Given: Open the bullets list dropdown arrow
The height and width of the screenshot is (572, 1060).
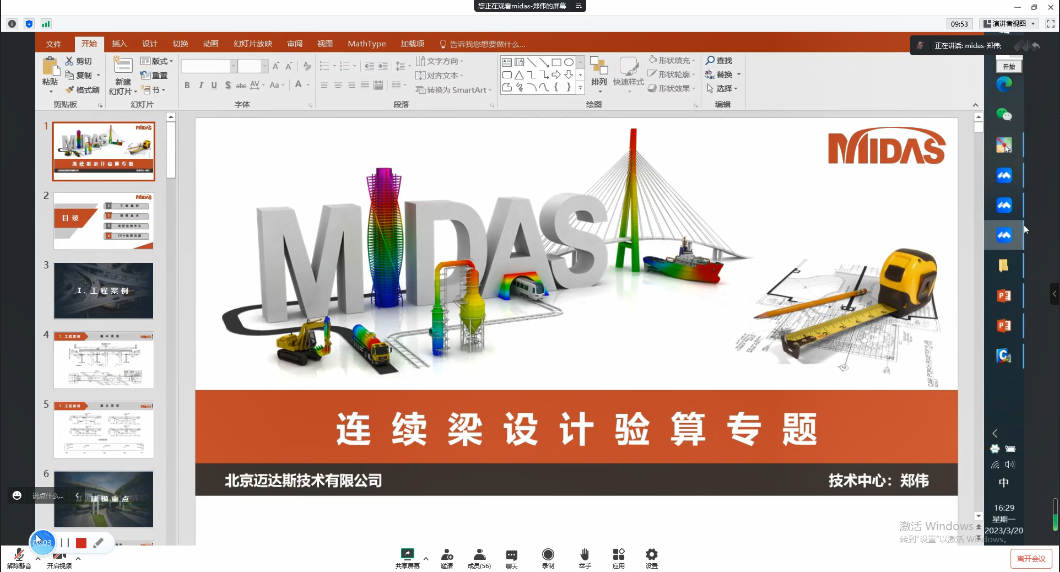Looking at the screenshot, I should coord(335,66).
